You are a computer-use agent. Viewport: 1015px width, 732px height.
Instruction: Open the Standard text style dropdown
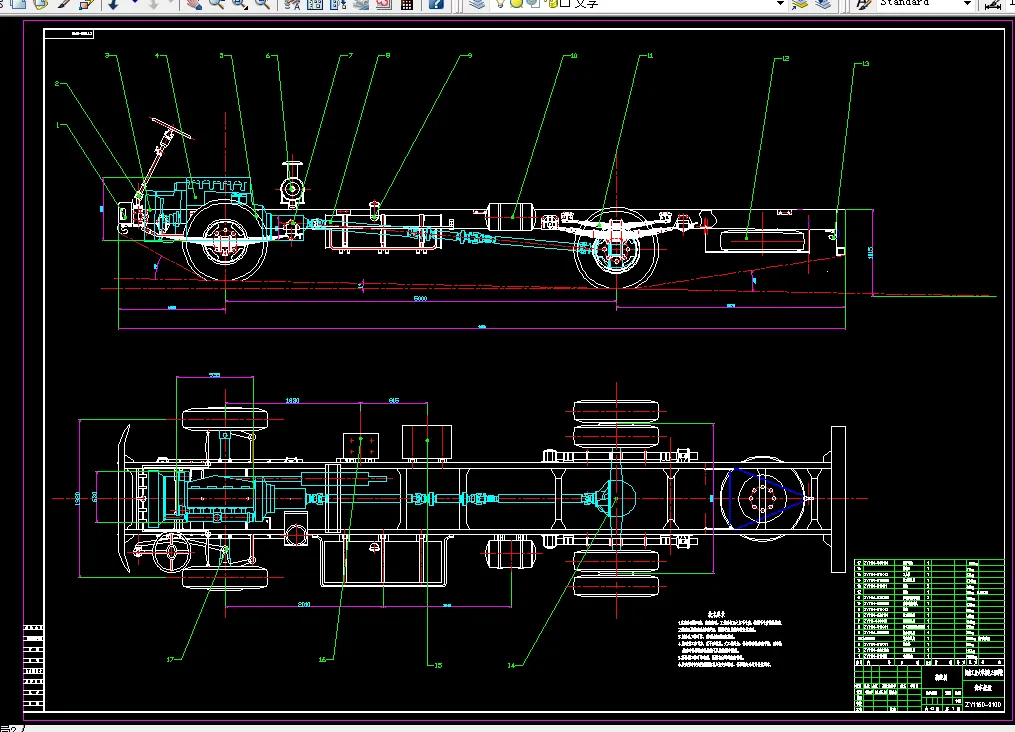click(x=966, y=4)
